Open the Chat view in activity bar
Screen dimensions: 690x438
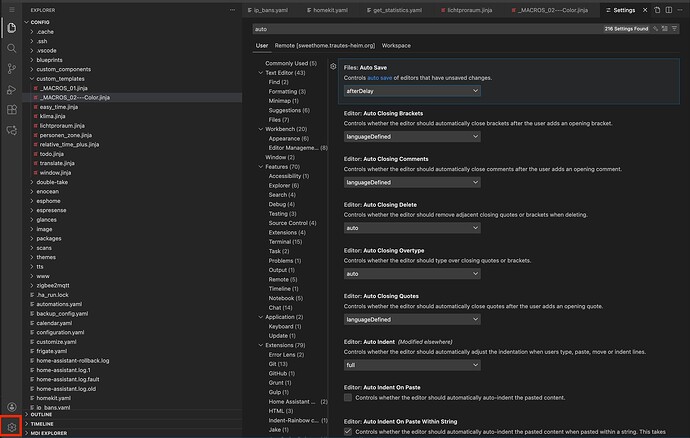coord(11,130)
